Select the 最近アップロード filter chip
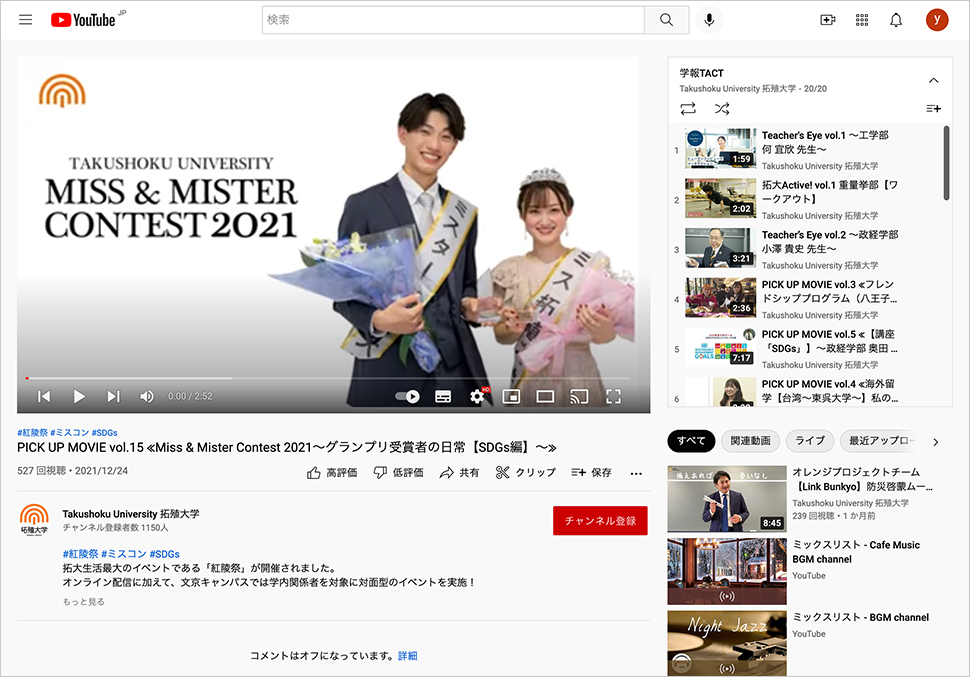This screenshot has height=677, width=970. 880,441
